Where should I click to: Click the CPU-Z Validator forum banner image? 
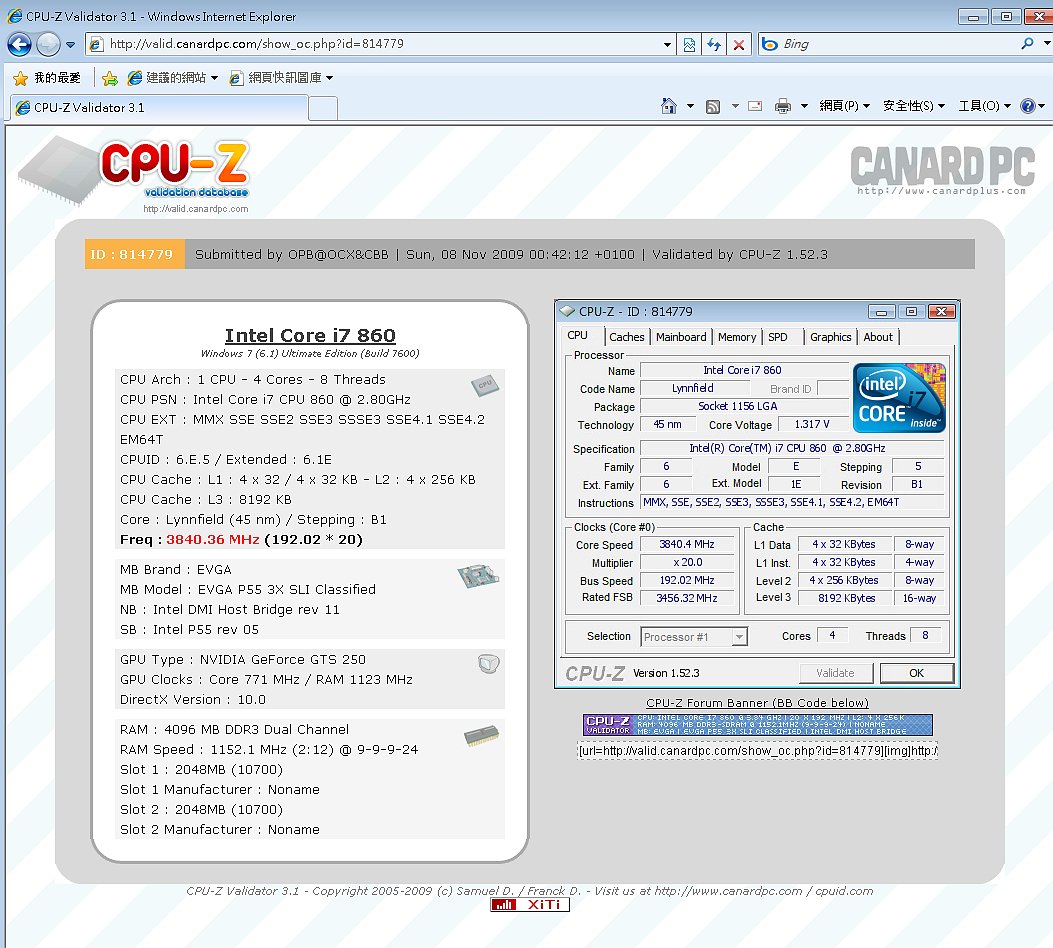click(x=758, y=725)
